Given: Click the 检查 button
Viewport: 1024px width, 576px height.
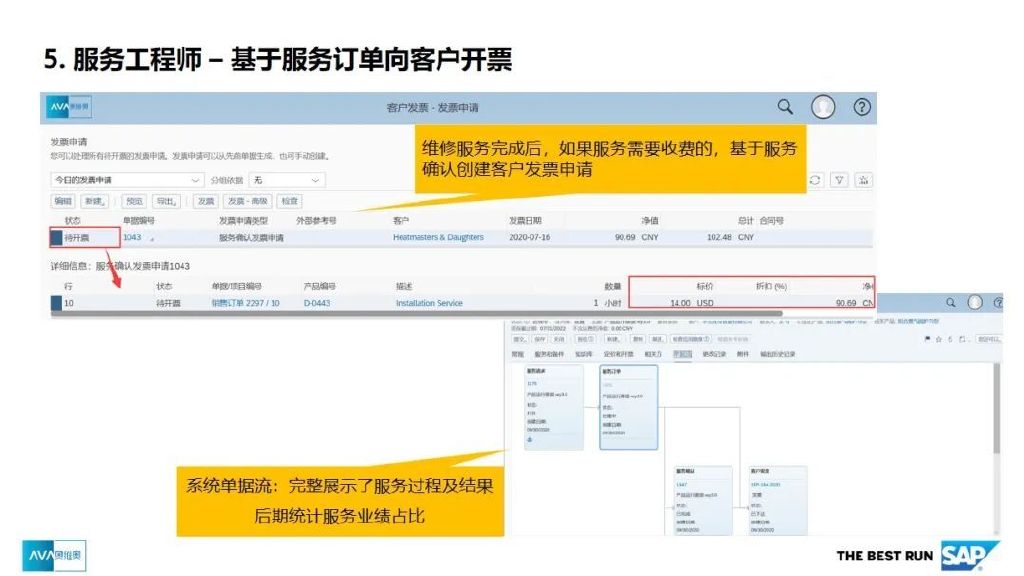Looking at the screenshot, I should 290,201.
